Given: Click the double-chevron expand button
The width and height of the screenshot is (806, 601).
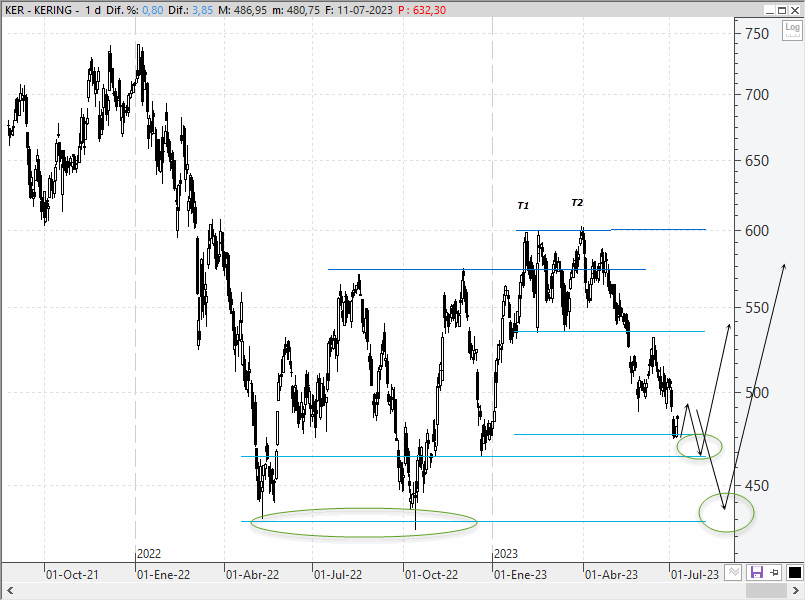Looking at the screenshot, I should [734, 572].
